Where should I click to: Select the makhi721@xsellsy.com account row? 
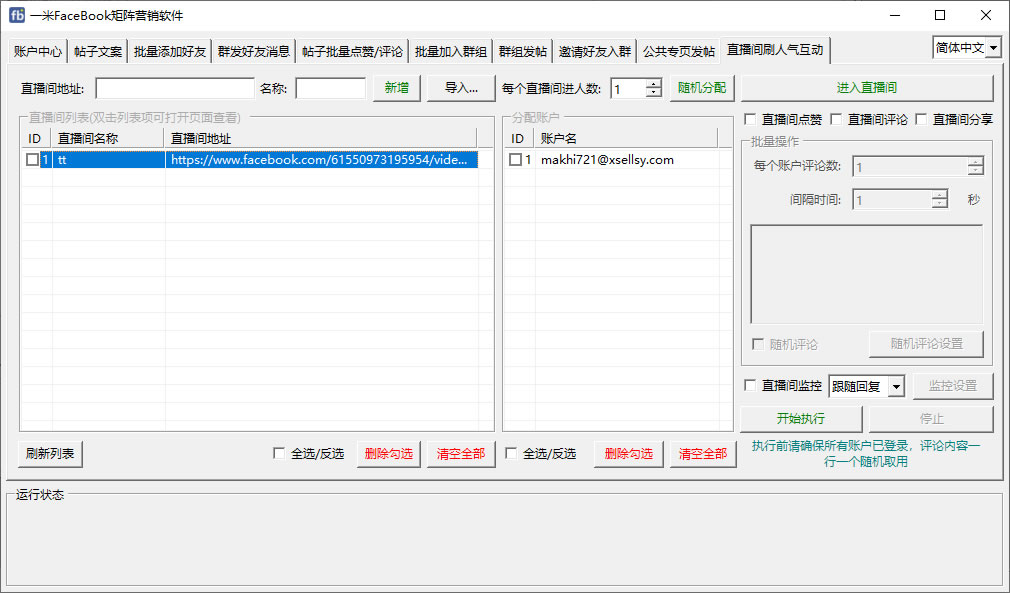(618, 160)
